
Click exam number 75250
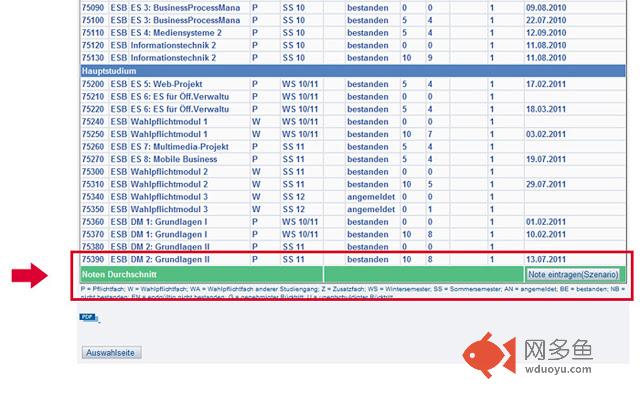(93, 134)
